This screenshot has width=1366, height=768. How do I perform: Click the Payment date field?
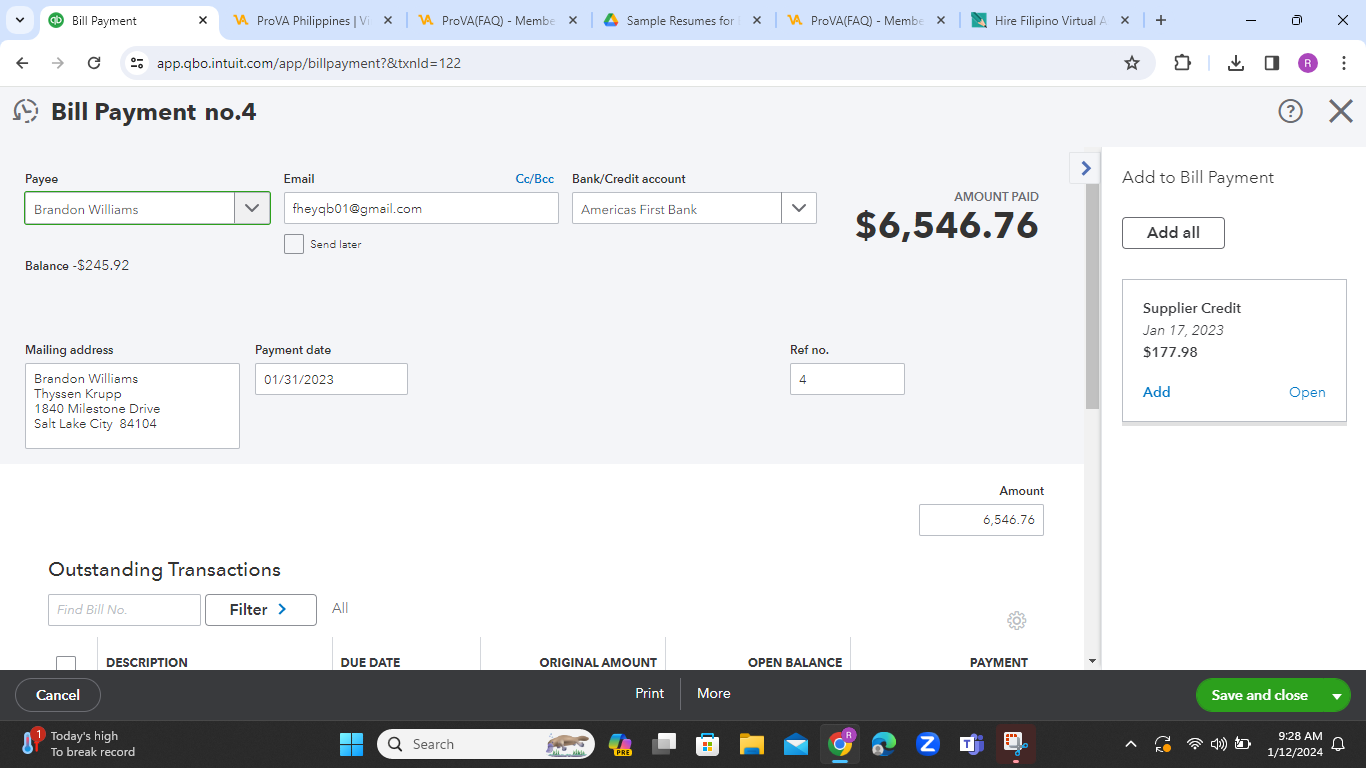pyautogui.click(x=331, y=379)
